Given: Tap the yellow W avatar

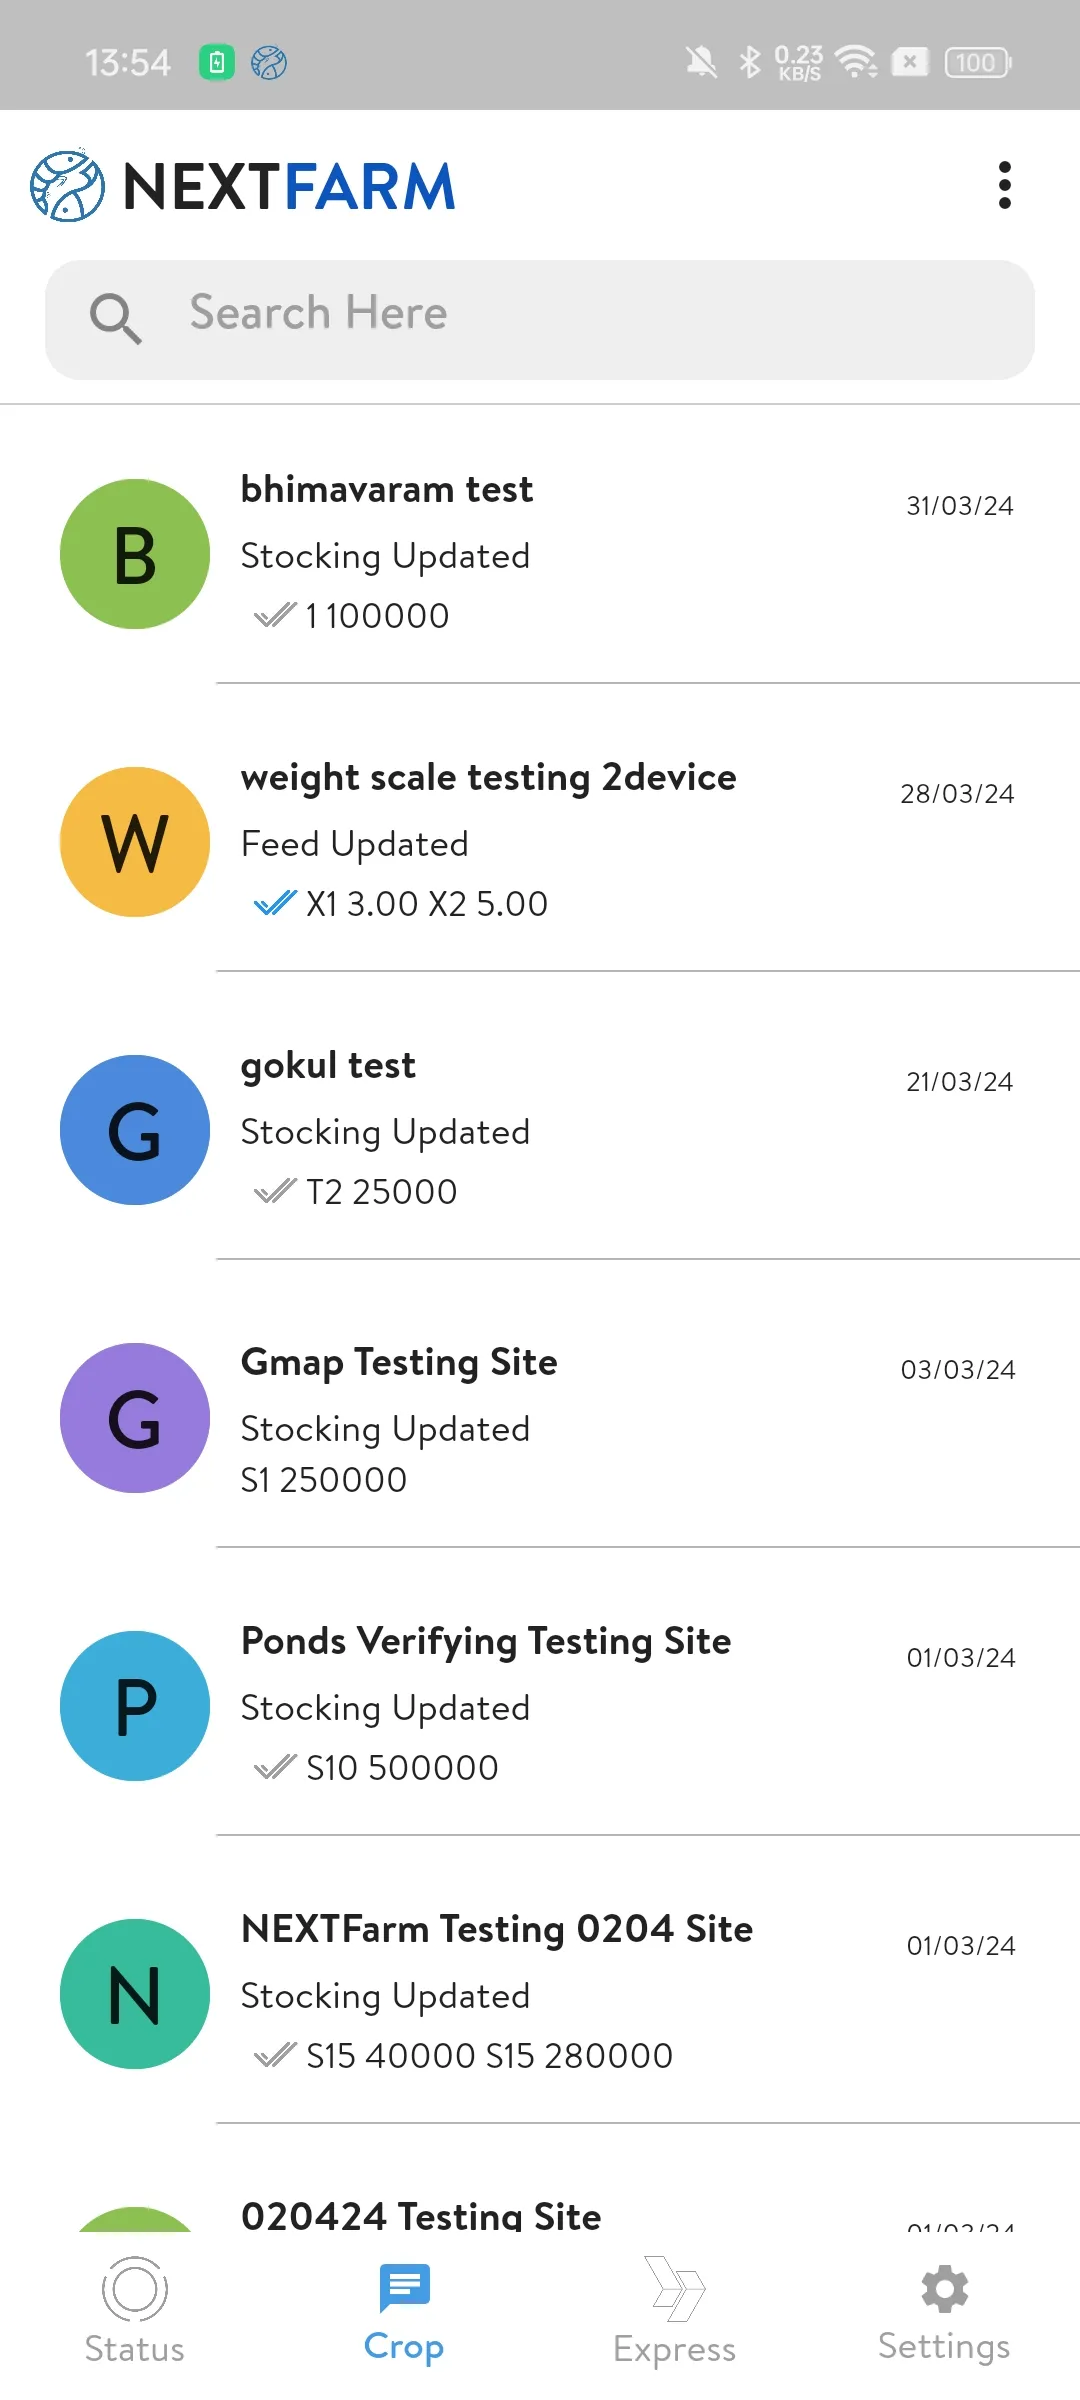Looking at the screenshot, I should click(x=135, y=842).
